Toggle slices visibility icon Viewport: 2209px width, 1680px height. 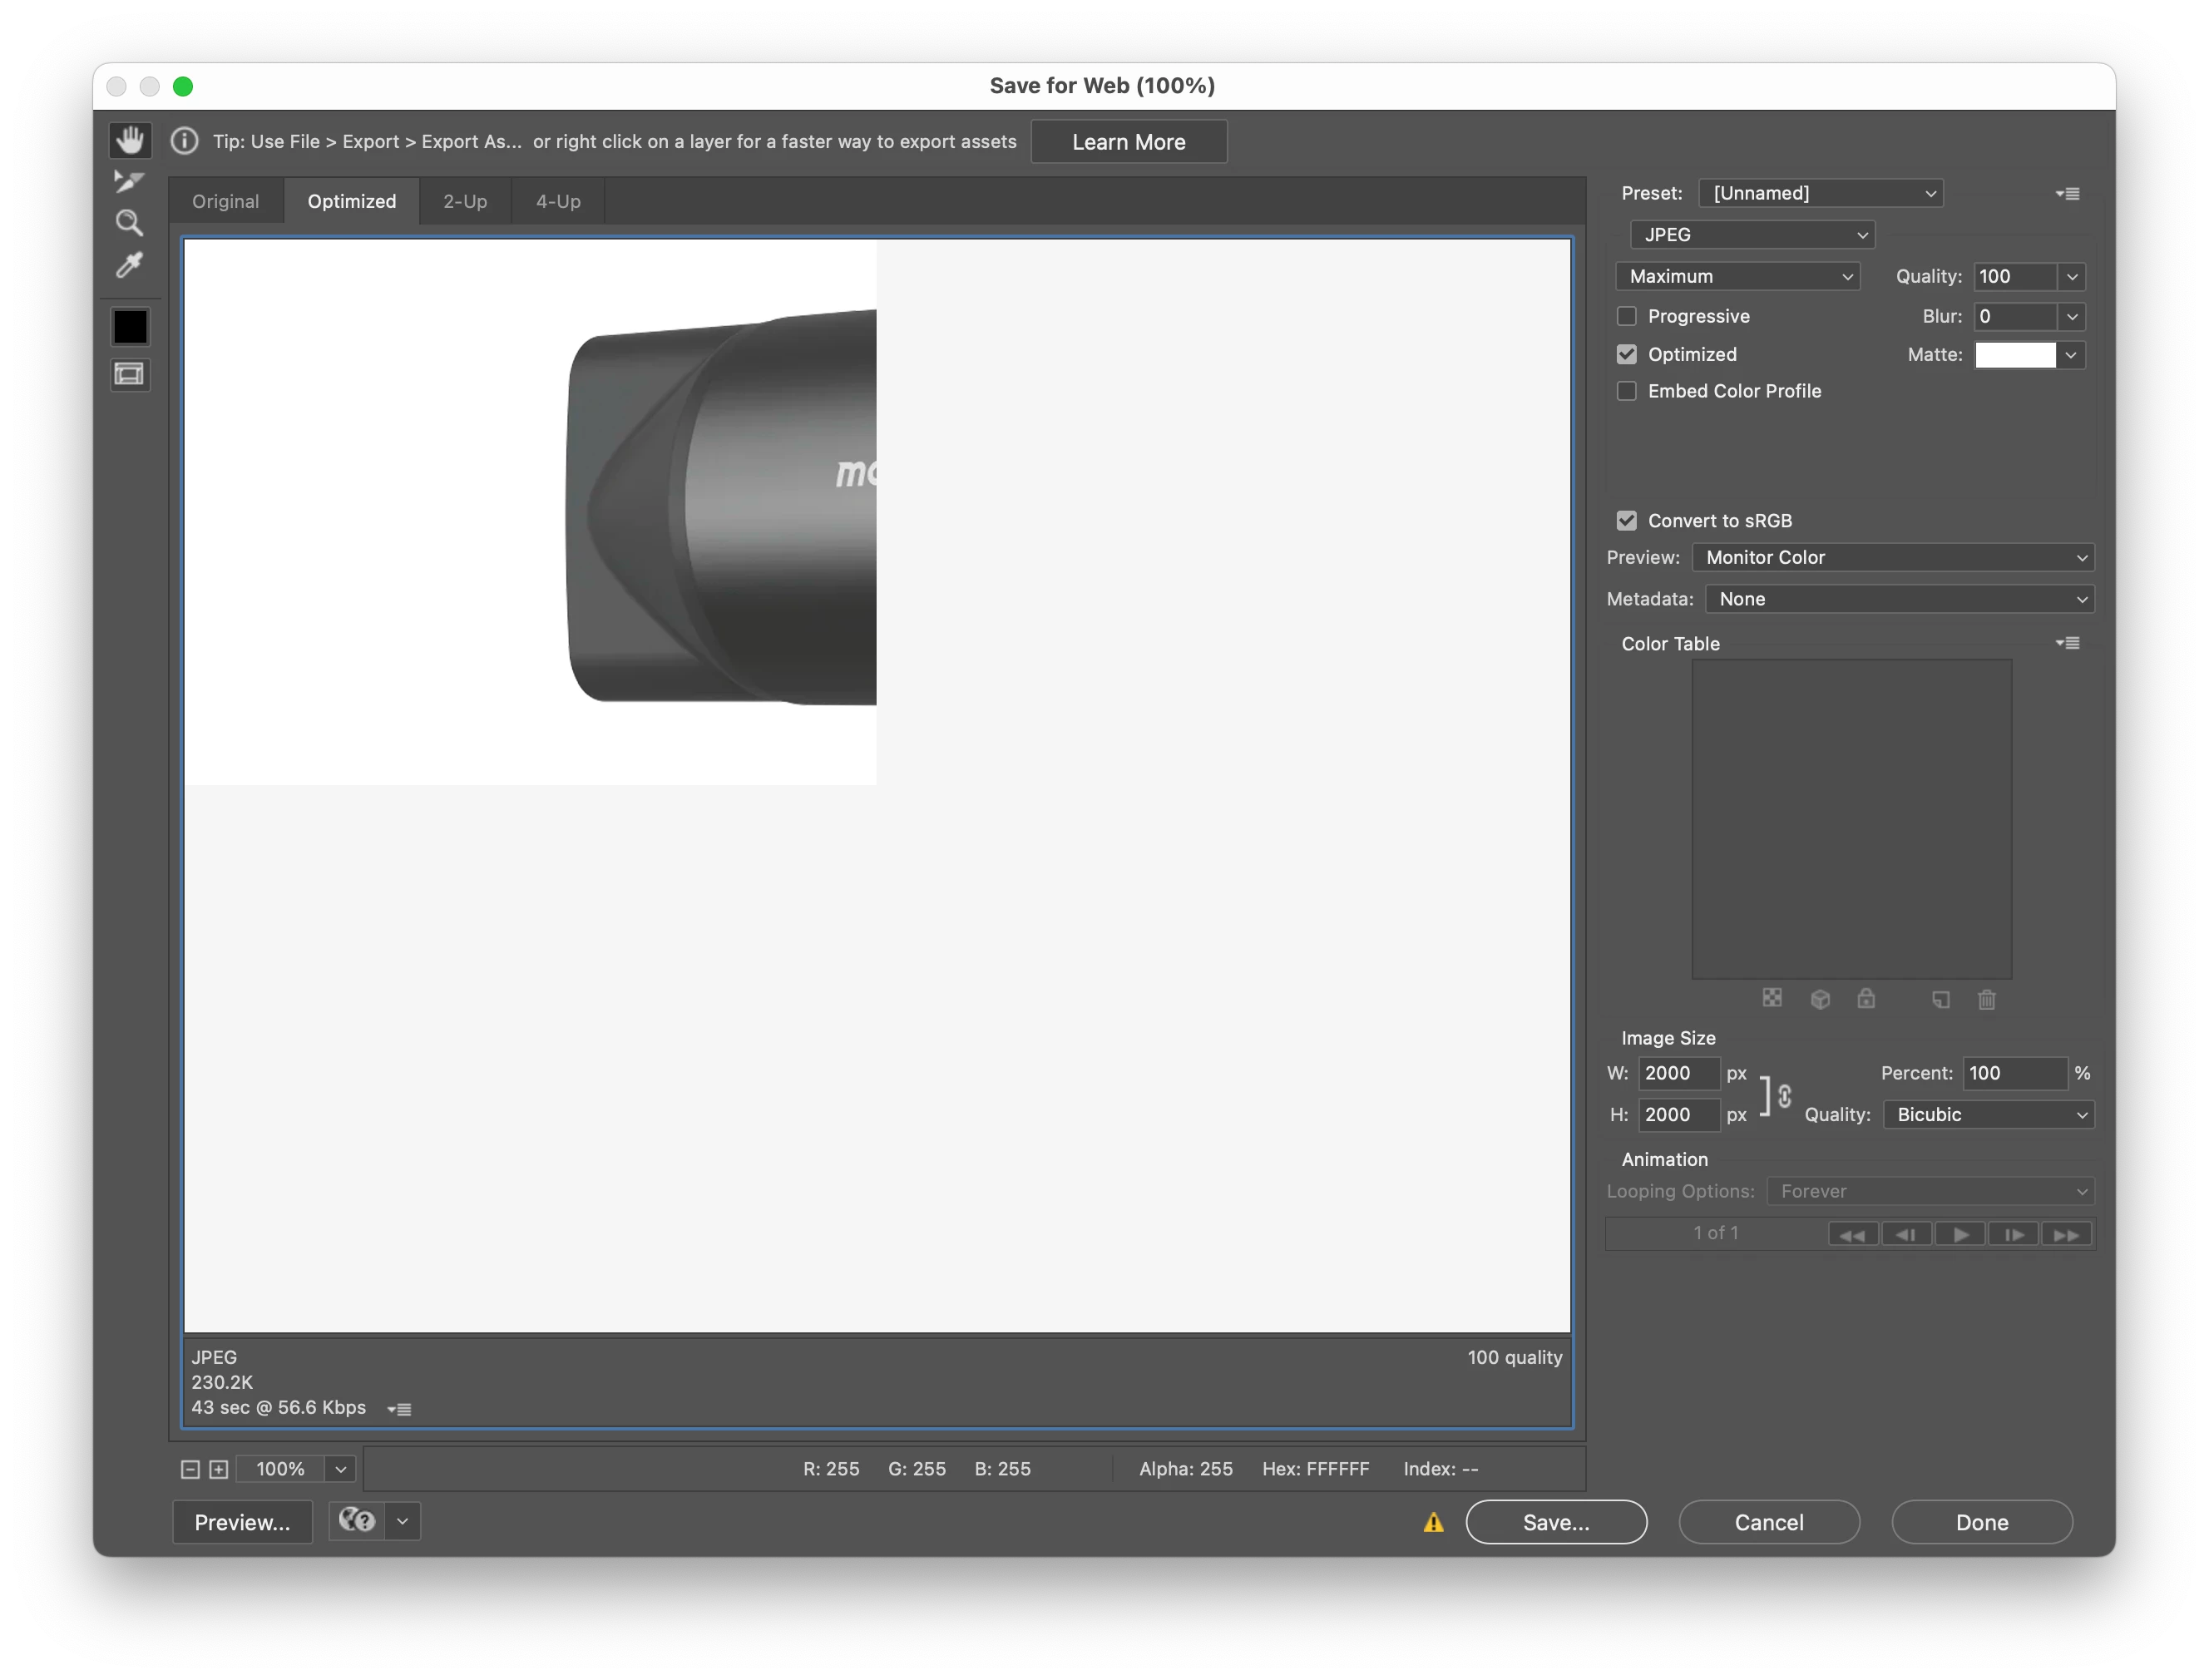(x=130, y=375)
